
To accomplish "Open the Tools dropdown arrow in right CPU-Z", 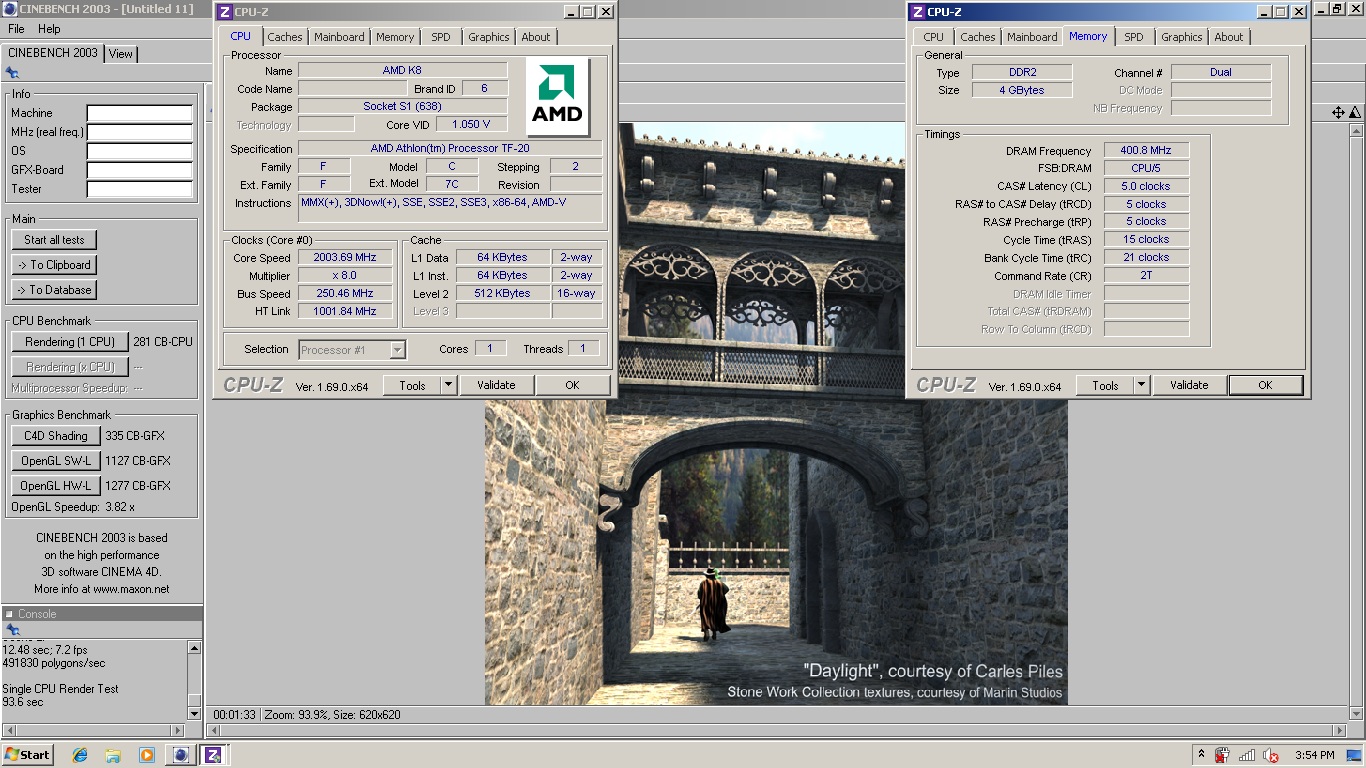I will click(x=1141, y=385).
